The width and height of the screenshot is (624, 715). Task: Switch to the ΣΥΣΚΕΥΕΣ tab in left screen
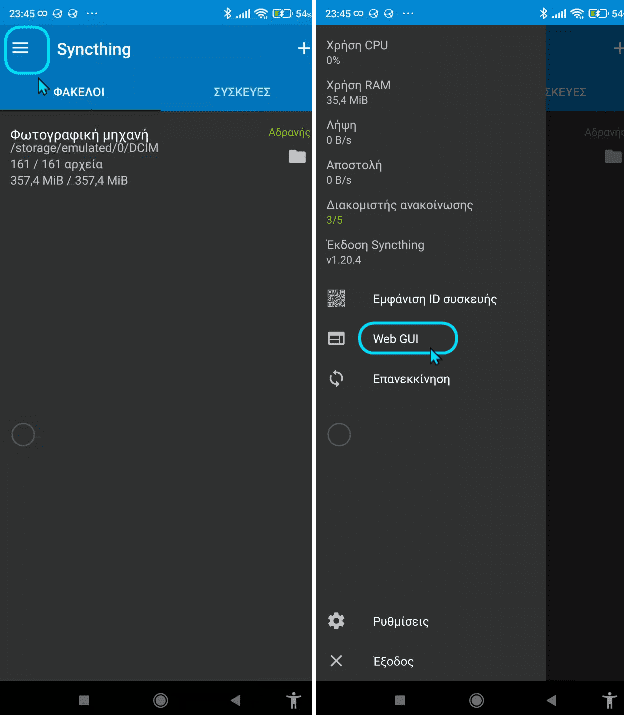point(242,92)
